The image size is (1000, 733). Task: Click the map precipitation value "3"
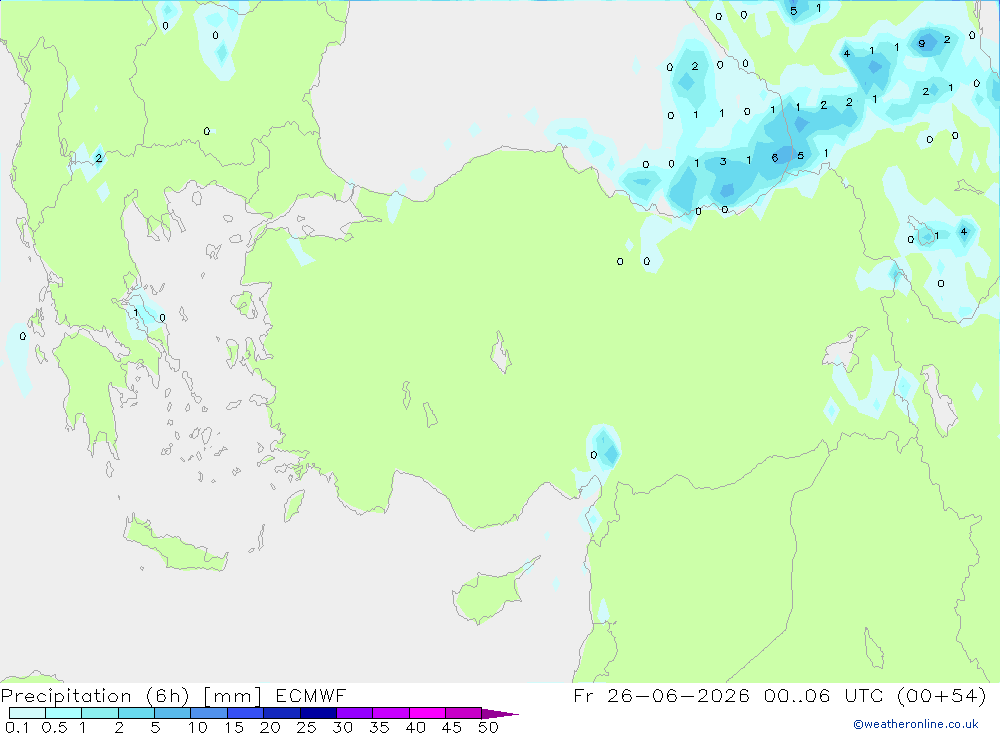pyautogui.click(x=723, y=161)
